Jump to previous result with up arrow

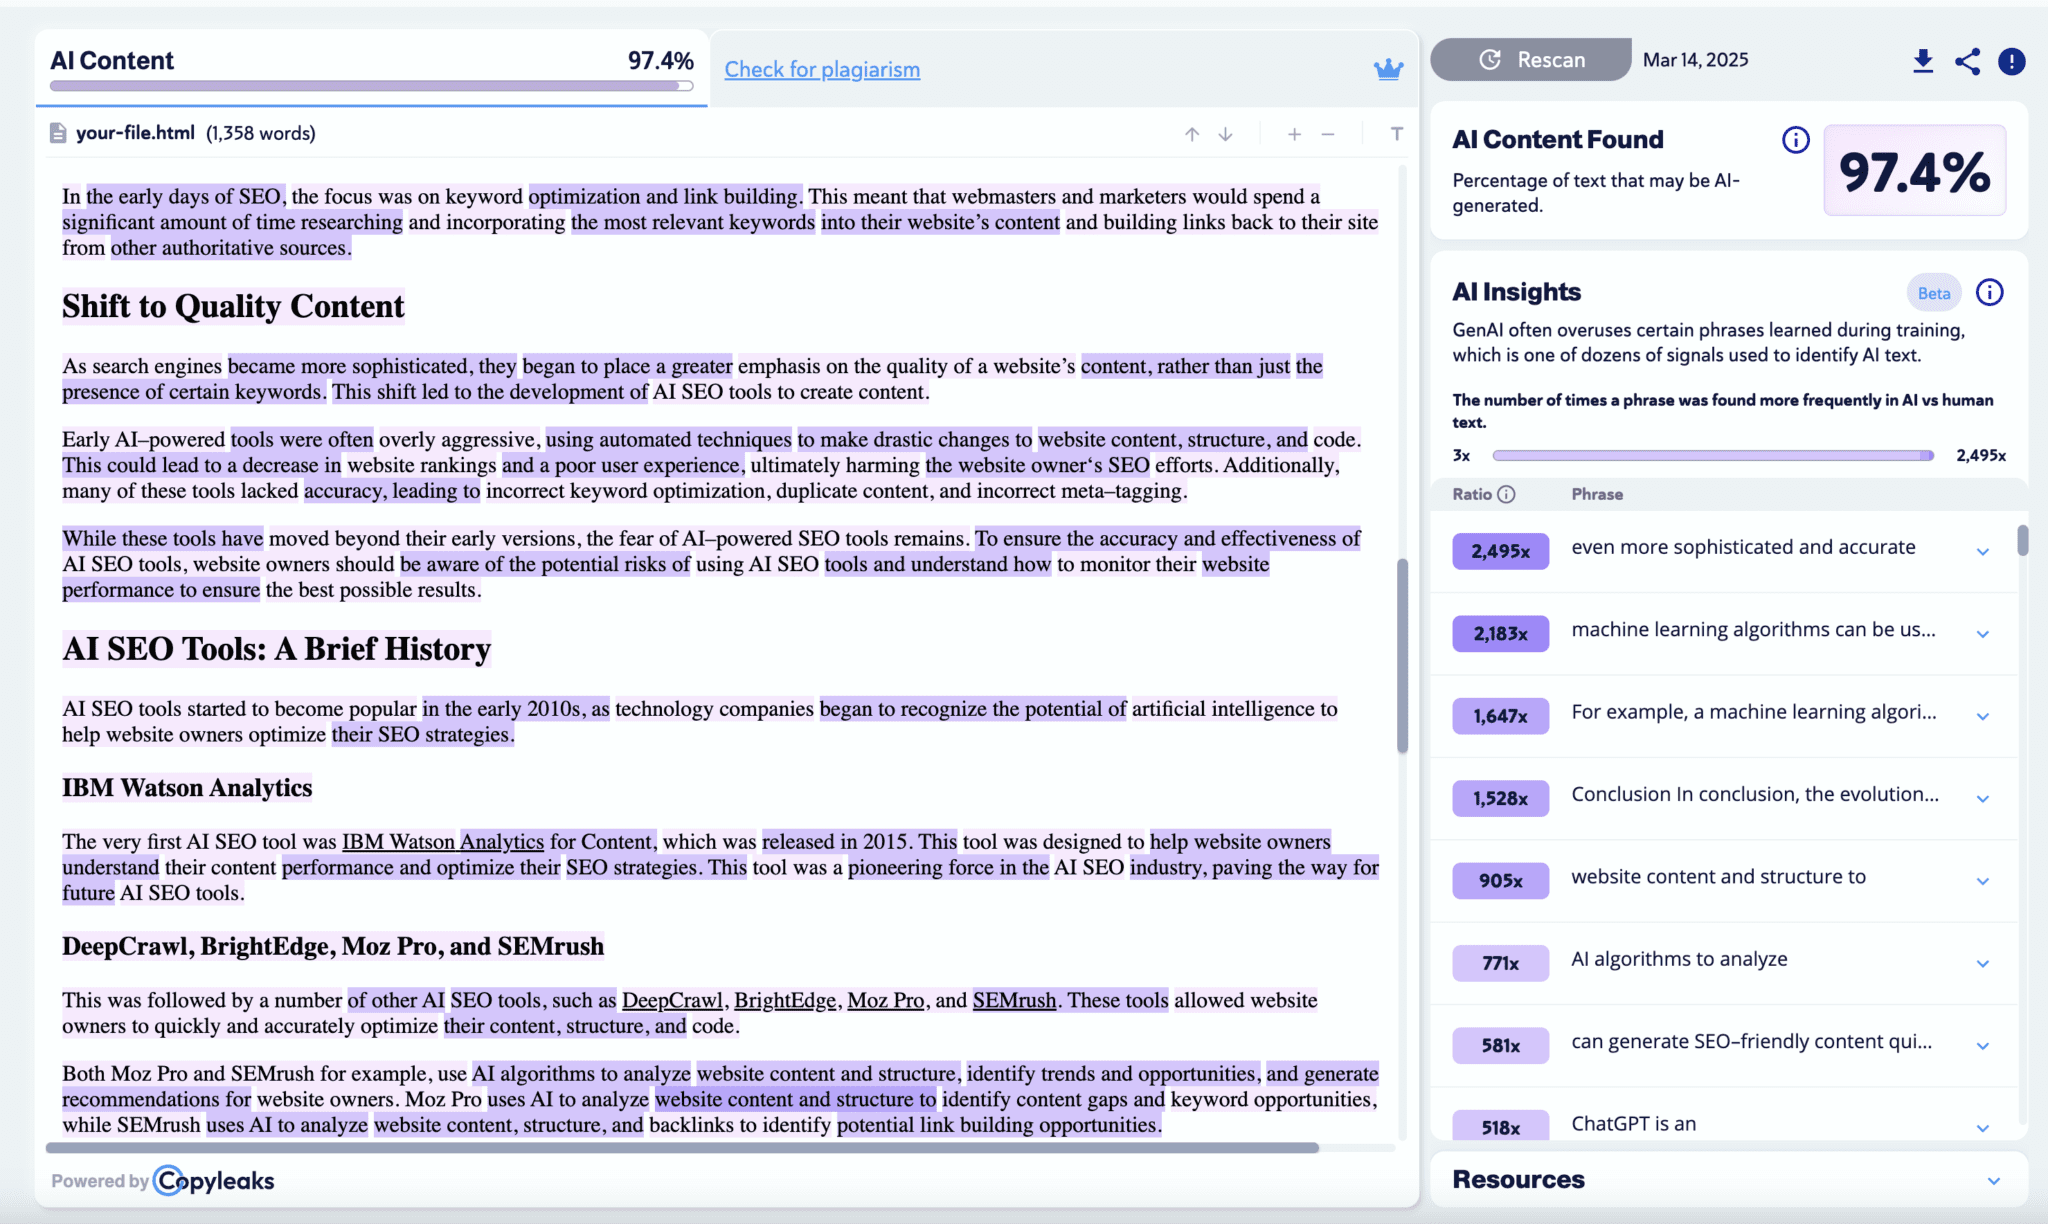(x=1192, y=134)
